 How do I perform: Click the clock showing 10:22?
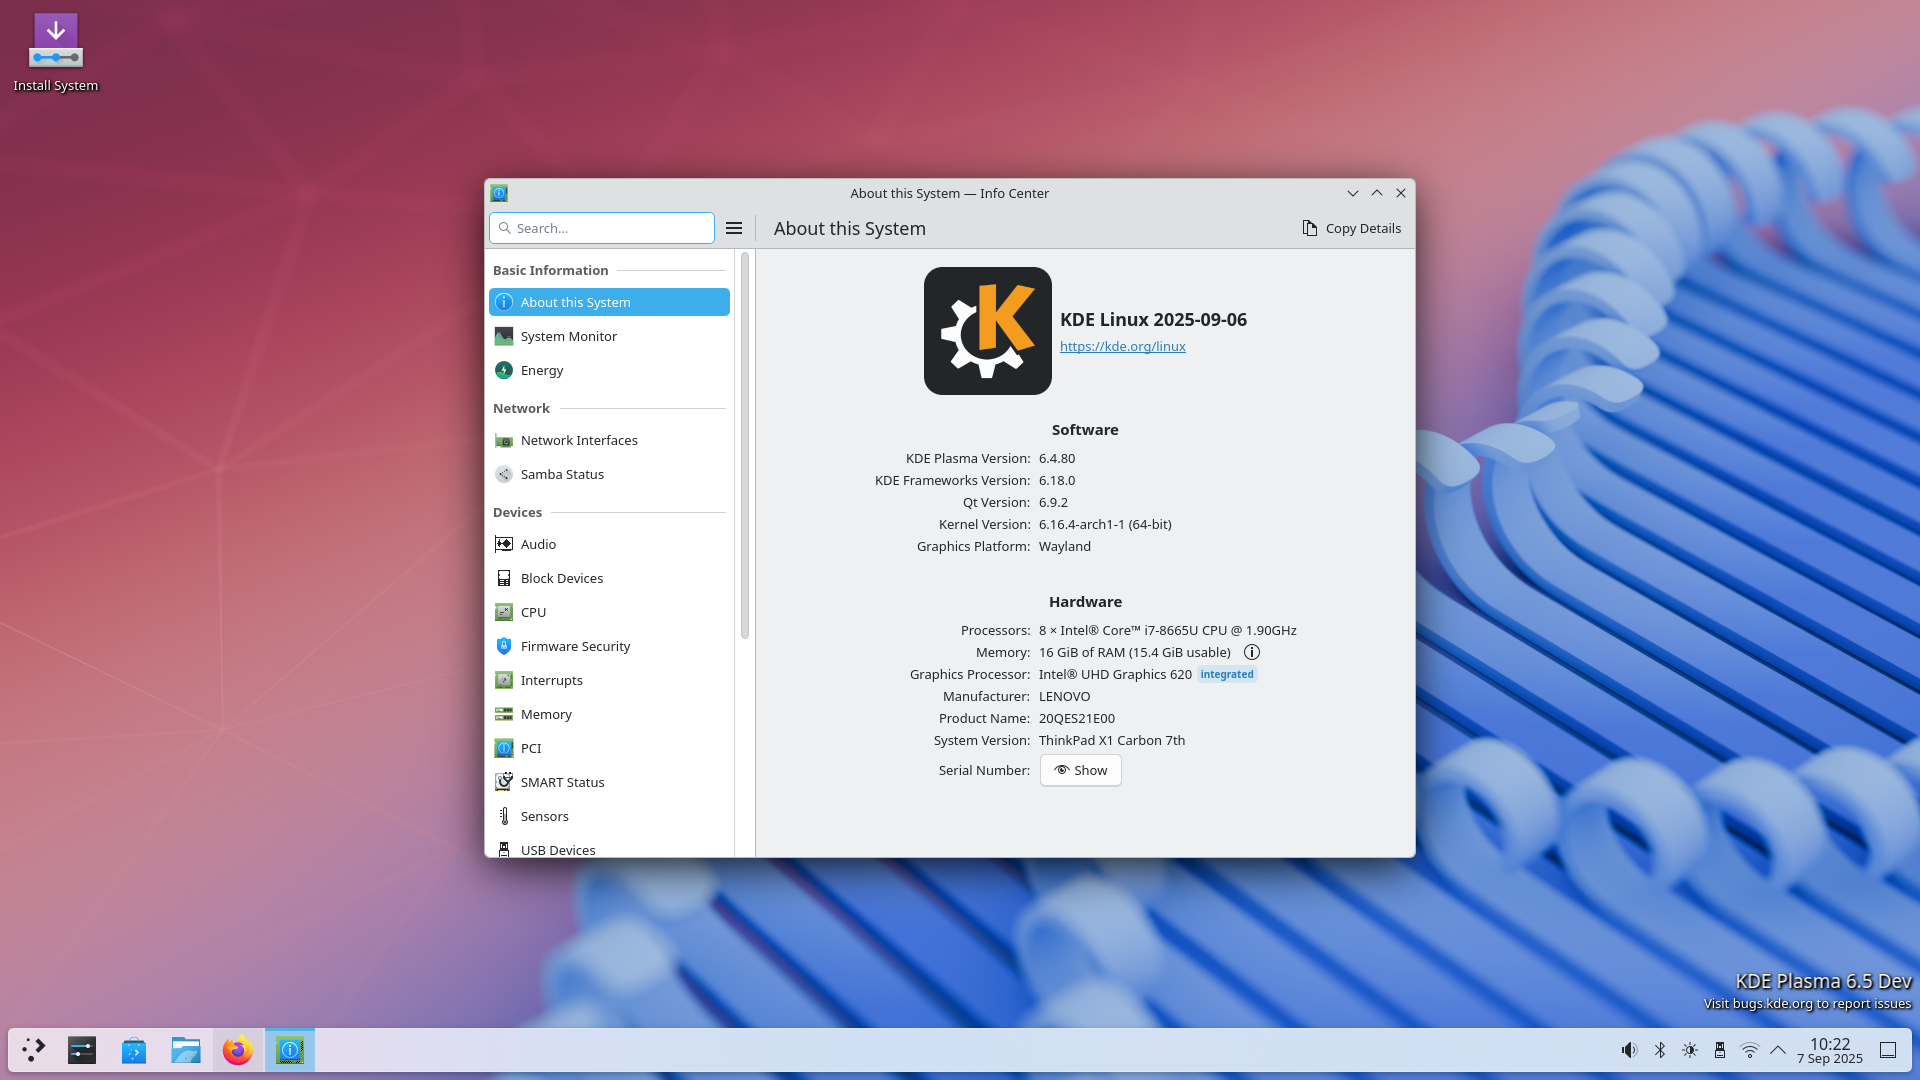click(1829, 1050)
